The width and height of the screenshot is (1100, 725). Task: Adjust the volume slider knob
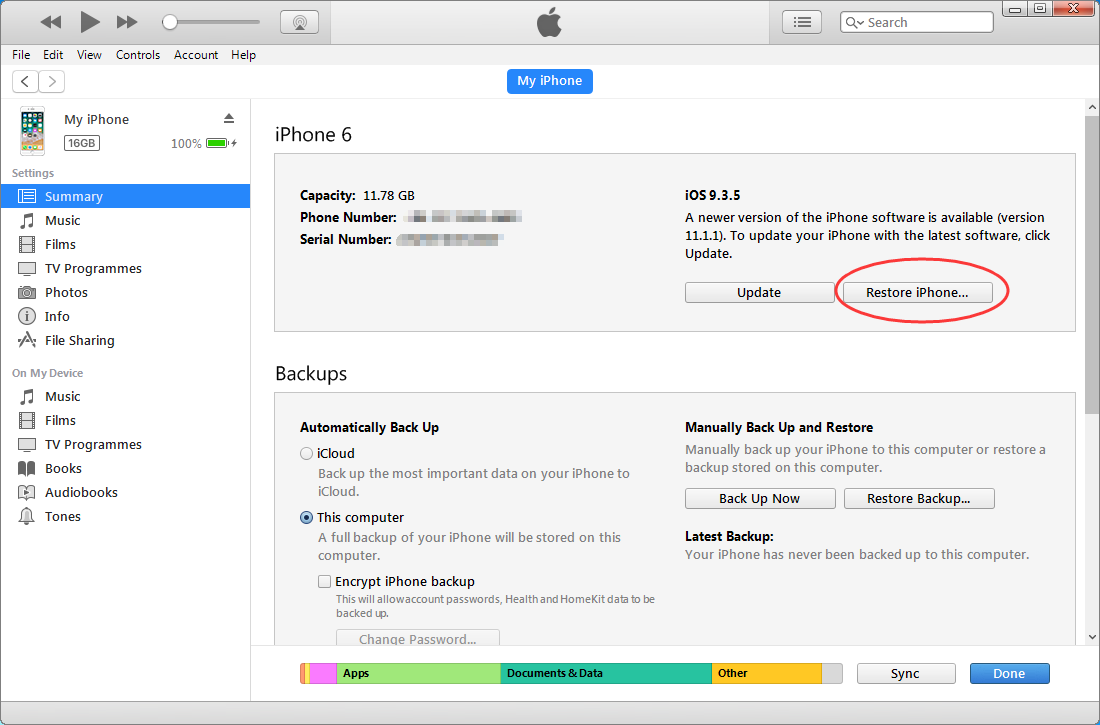coord(169,22)
